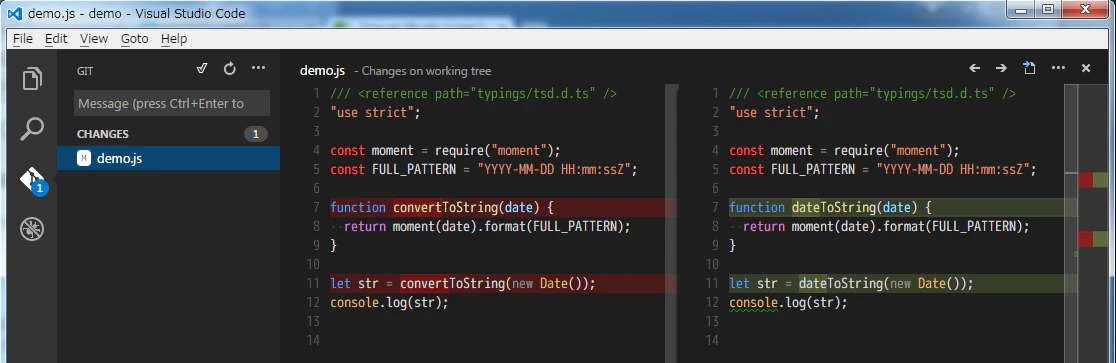Click the commit message input field

click(x=172, y=103)
